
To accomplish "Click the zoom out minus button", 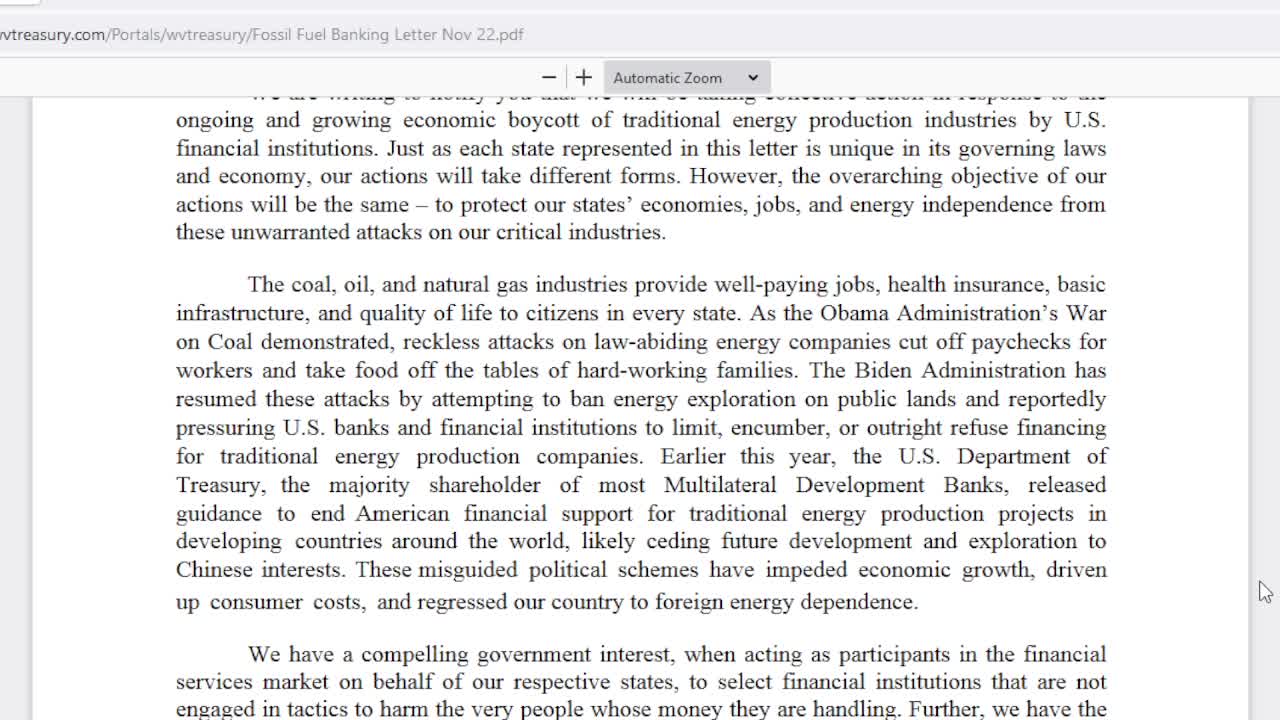I will (548, 78).
